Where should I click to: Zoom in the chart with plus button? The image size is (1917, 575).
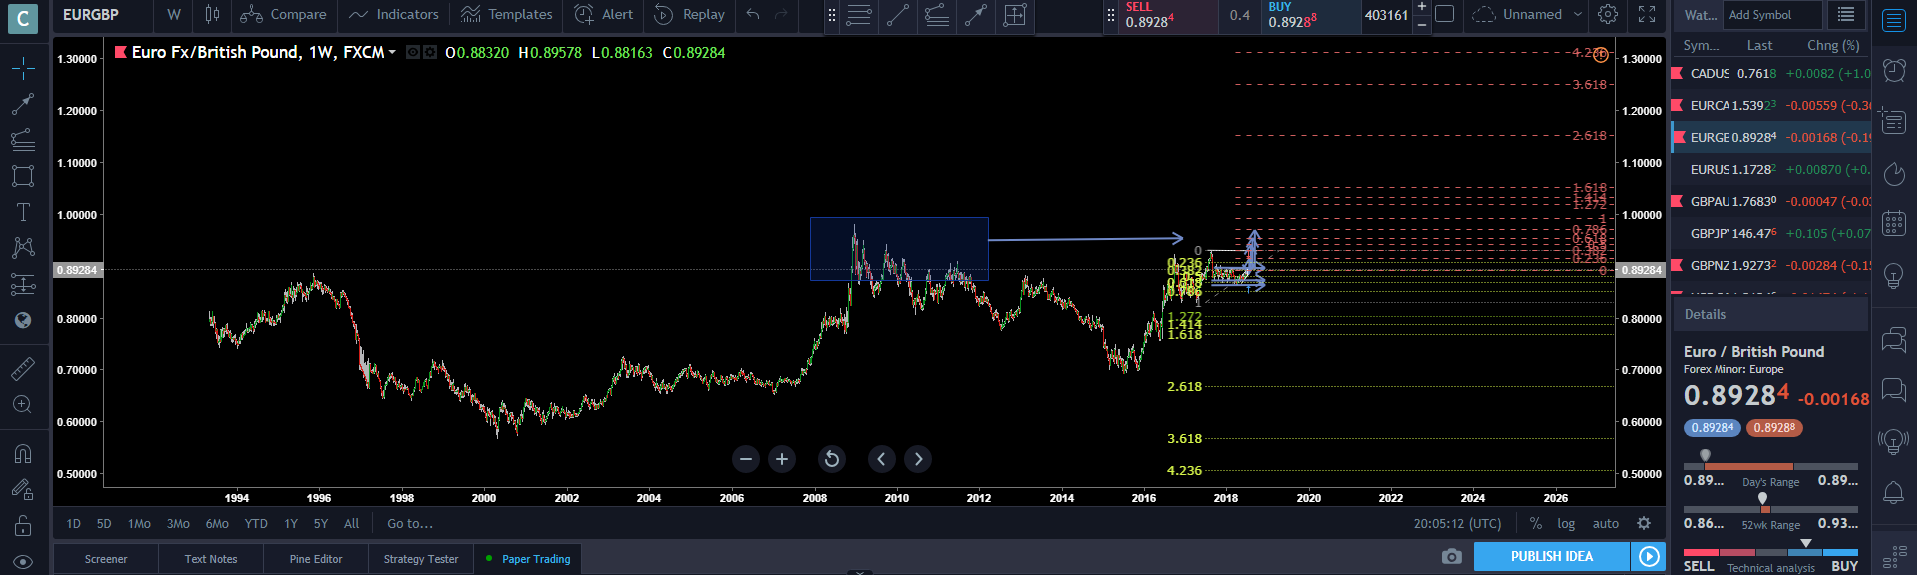point(782,459)
